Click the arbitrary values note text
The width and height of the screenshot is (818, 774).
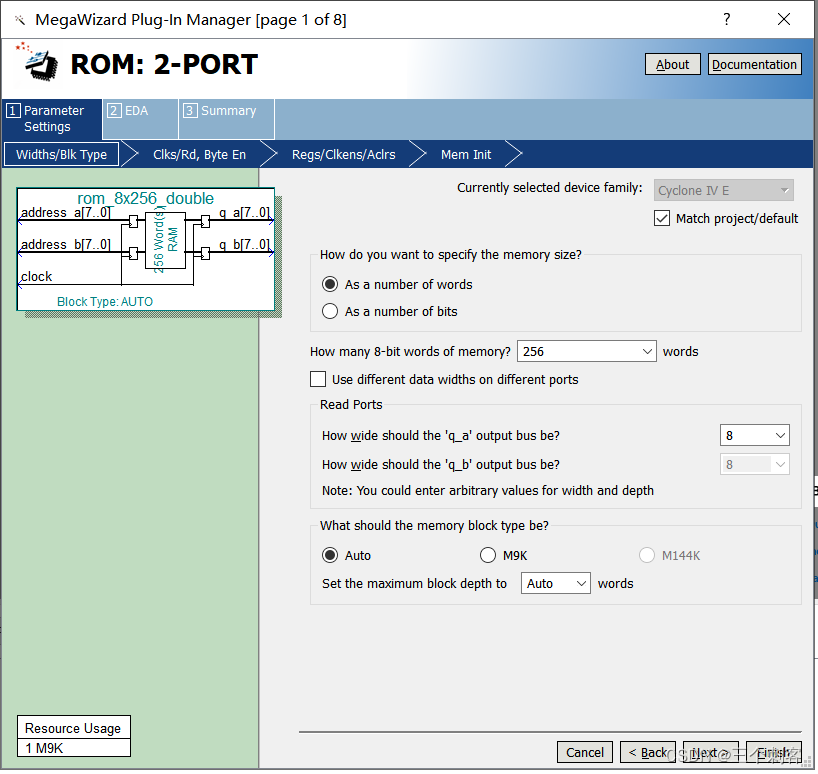(487, 490)
